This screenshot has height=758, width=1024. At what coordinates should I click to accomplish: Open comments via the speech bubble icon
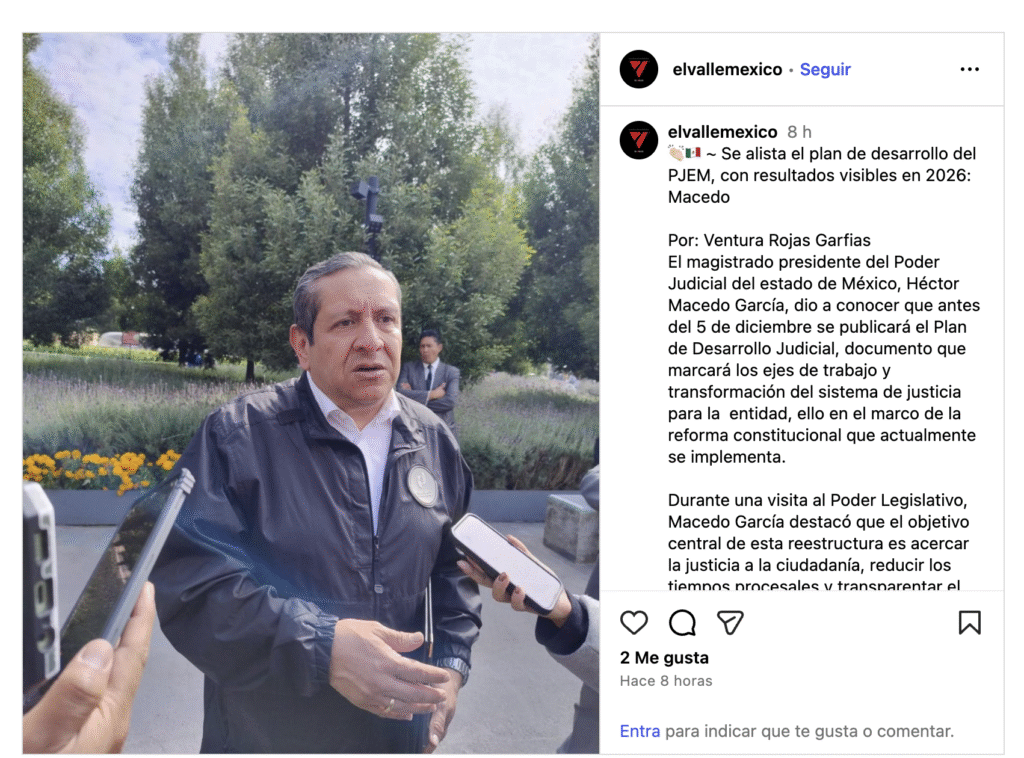682,622
